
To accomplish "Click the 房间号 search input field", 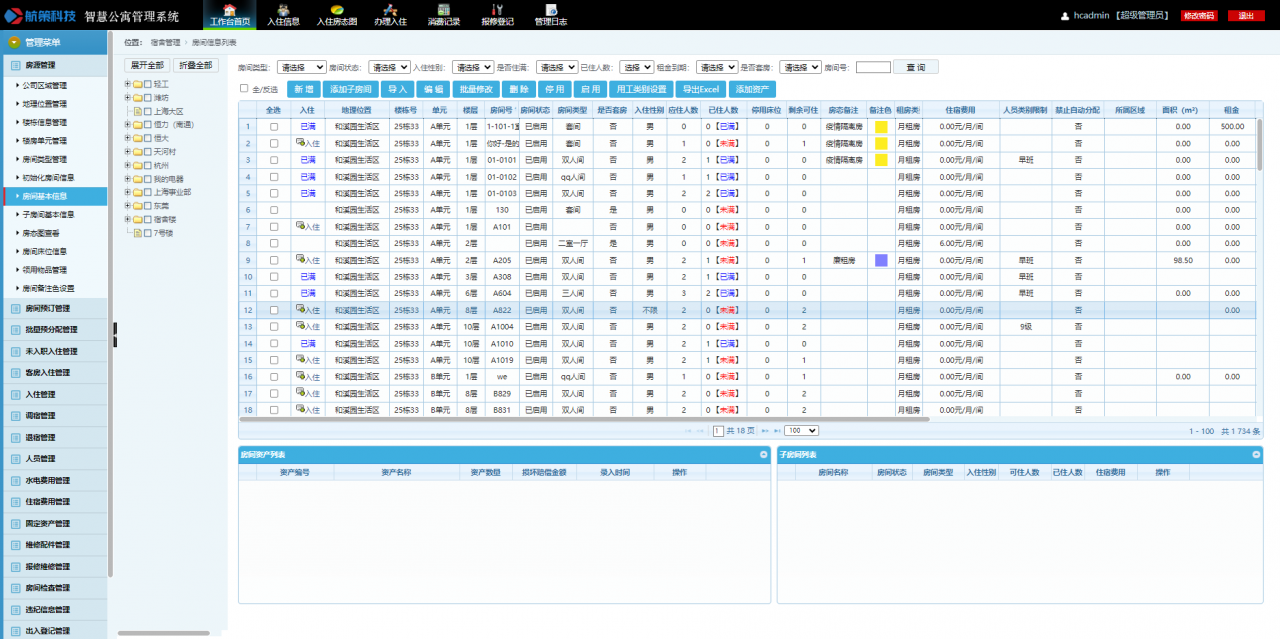I will pos(873,67).
